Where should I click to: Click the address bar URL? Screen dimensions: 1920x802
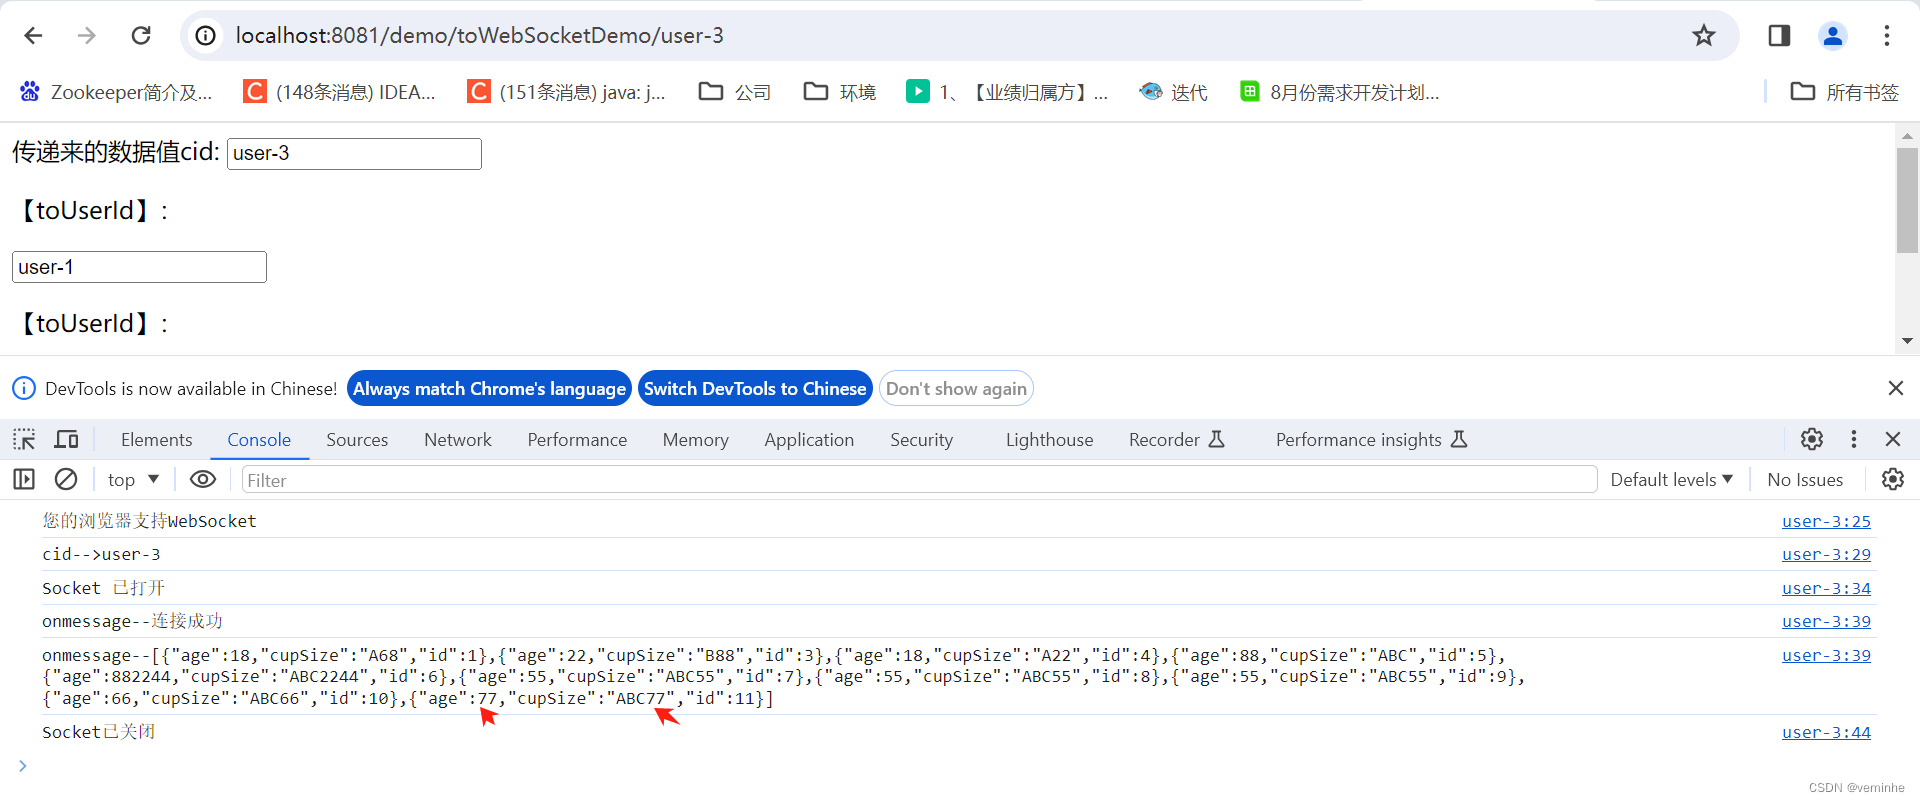click(x=480, y=36)
